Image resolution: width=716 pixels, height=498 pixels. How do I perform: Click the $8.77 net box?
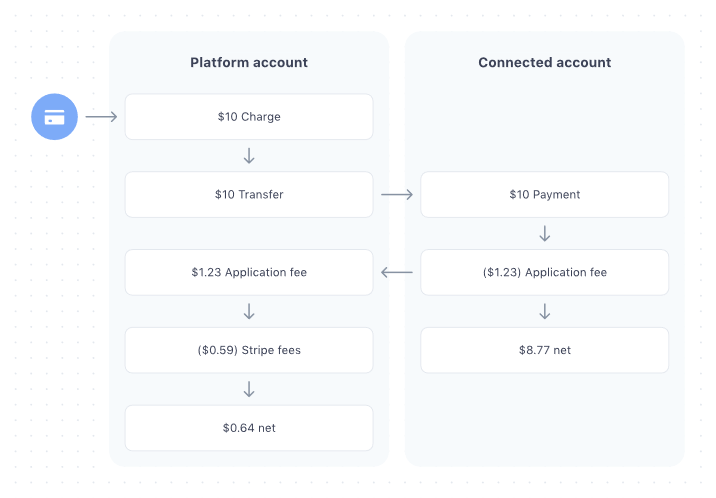point(545,350)
